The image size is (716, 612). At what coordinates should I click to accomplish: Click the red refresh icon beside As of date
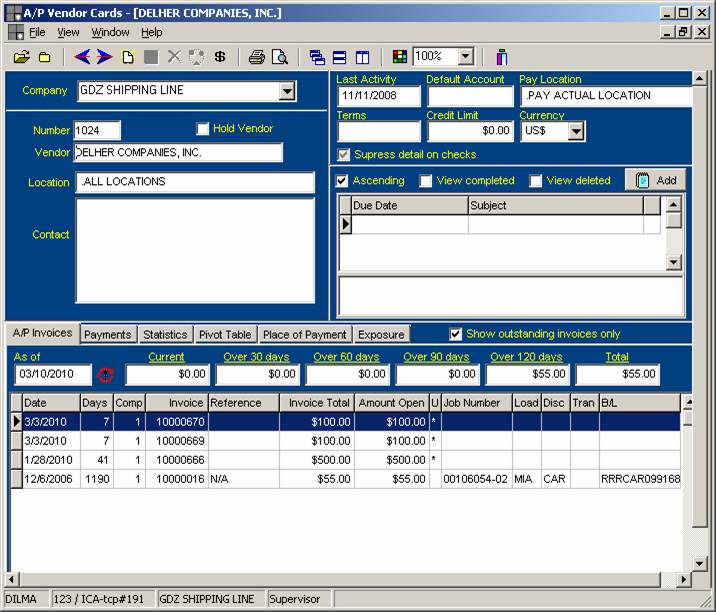(x=107, y=375)
